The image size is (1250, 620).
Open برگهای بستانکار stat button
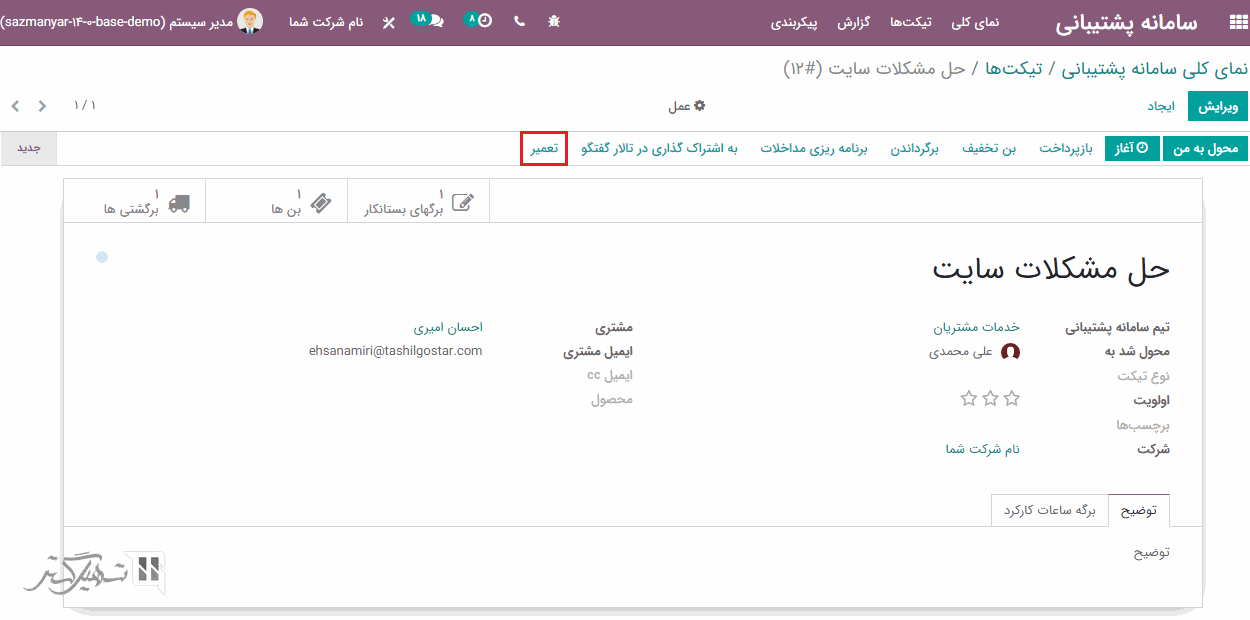[x=418, y=203]
